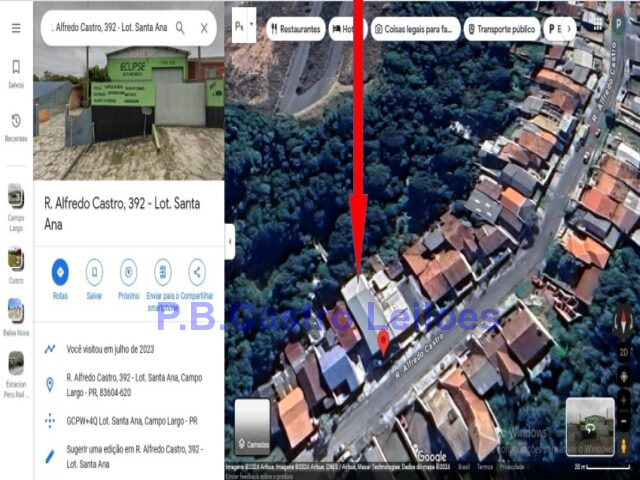Open the hamburger menu

point(16,28)
